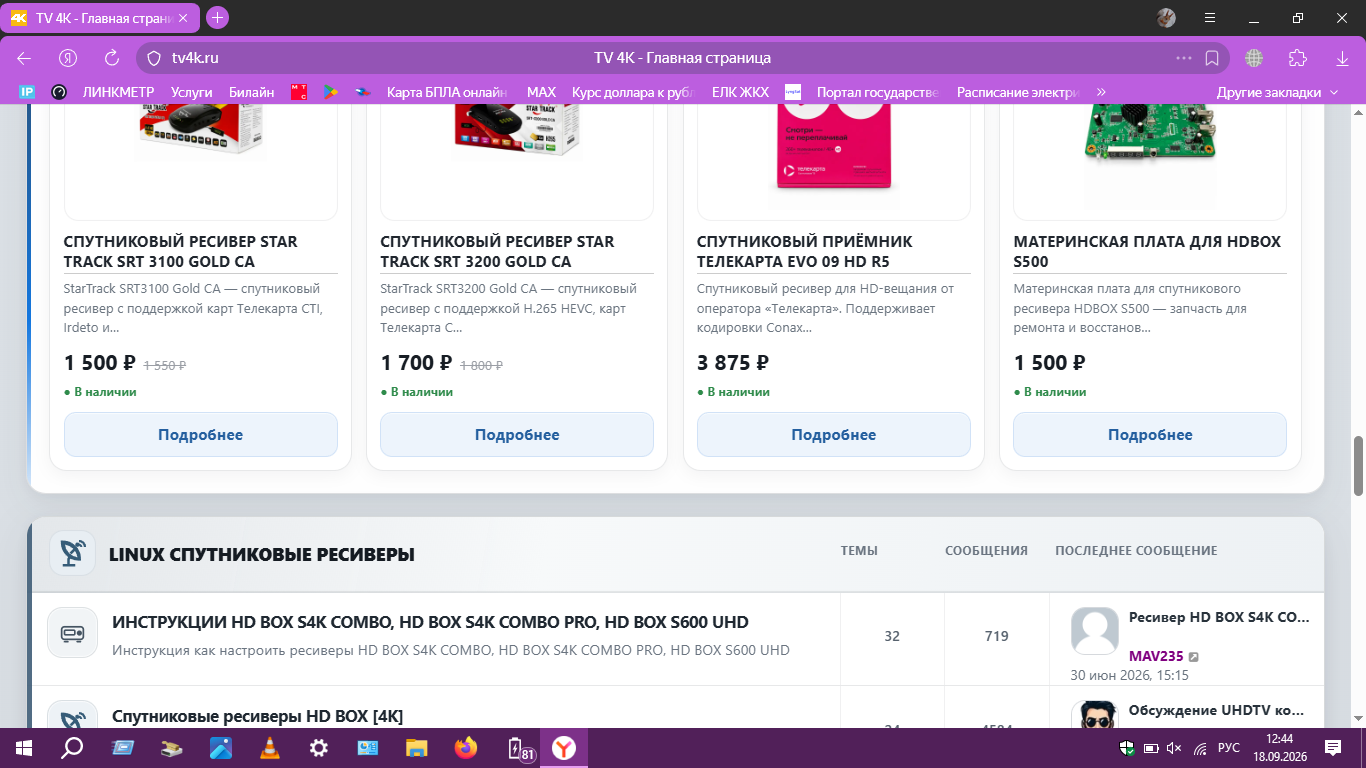This screenshot has width=1366, height=768.
Task: Click Подробнее for Star Track SRT 3200 Gold CA
Action: coord(517,435)
